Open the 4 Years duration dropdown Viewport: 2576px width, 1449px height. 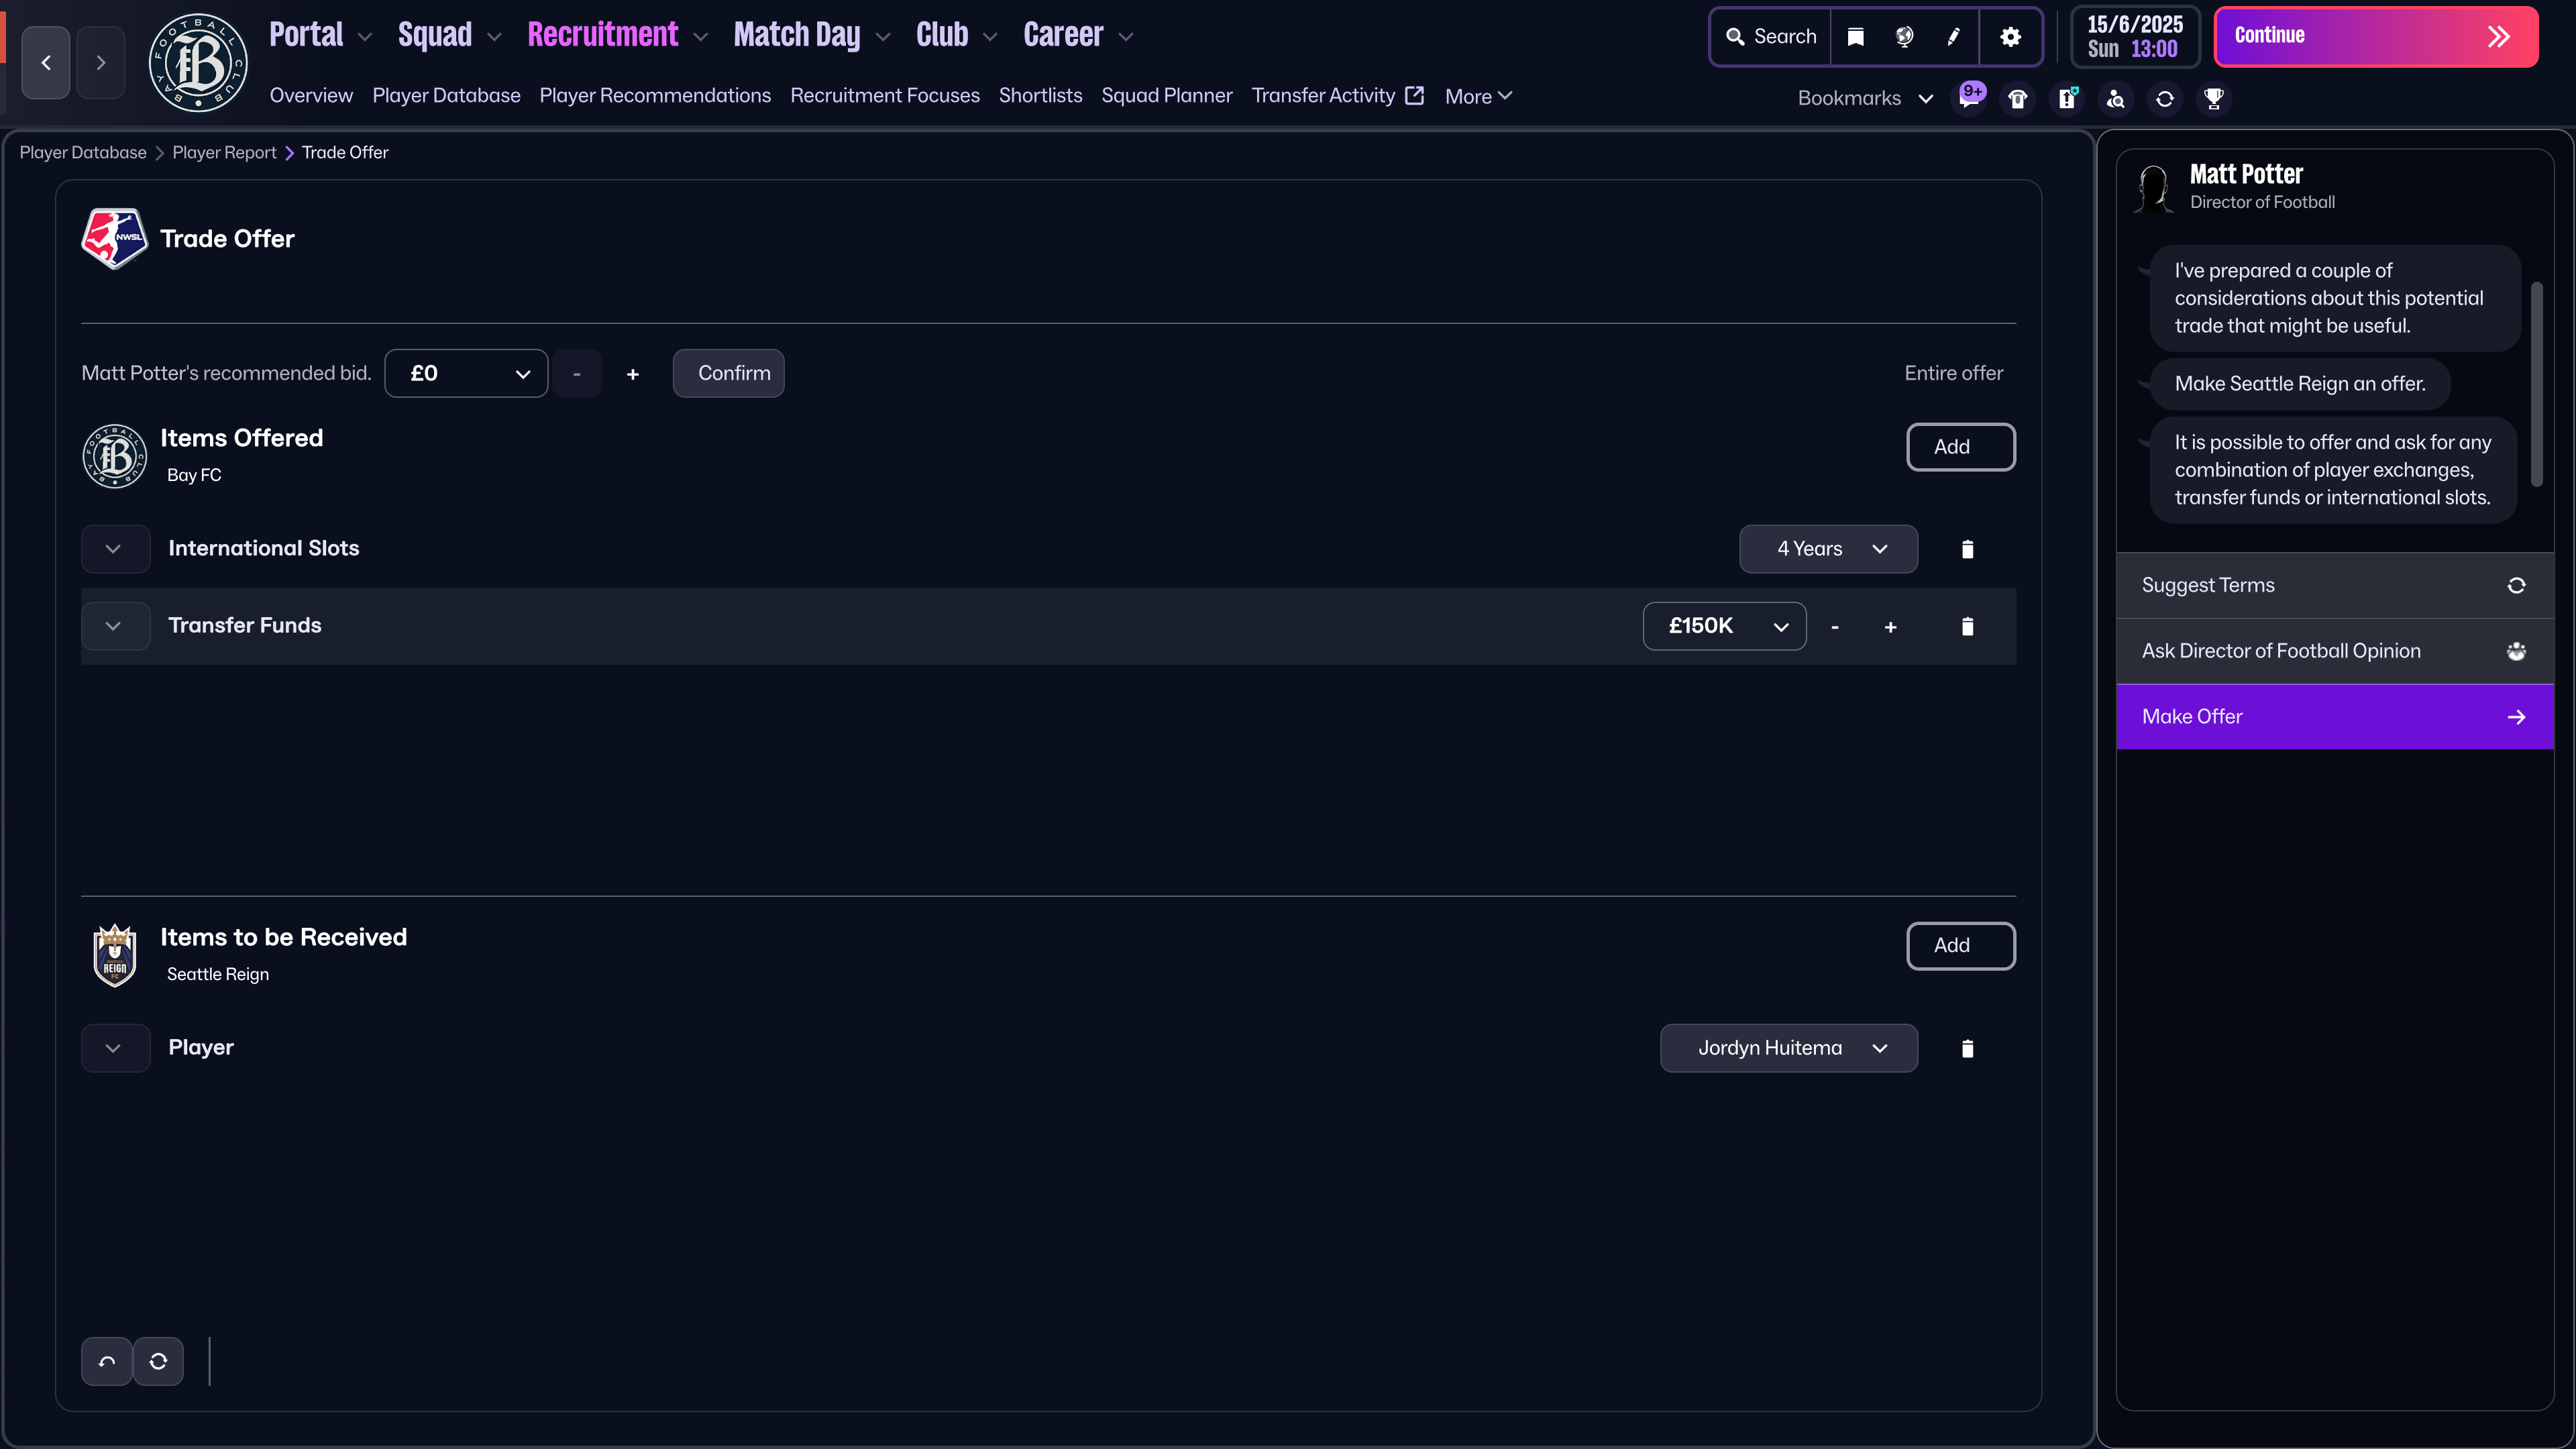coord(1828,549)
